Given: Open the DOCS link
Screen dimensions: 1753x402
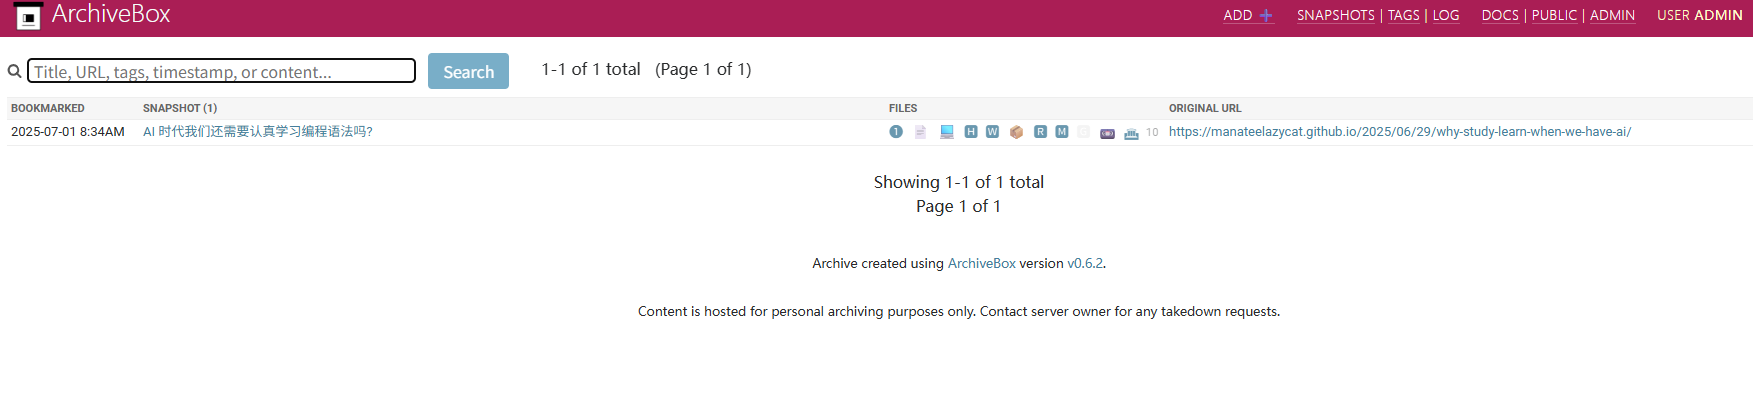Looking at the screenshot, I should click(x=1500, y=15).
